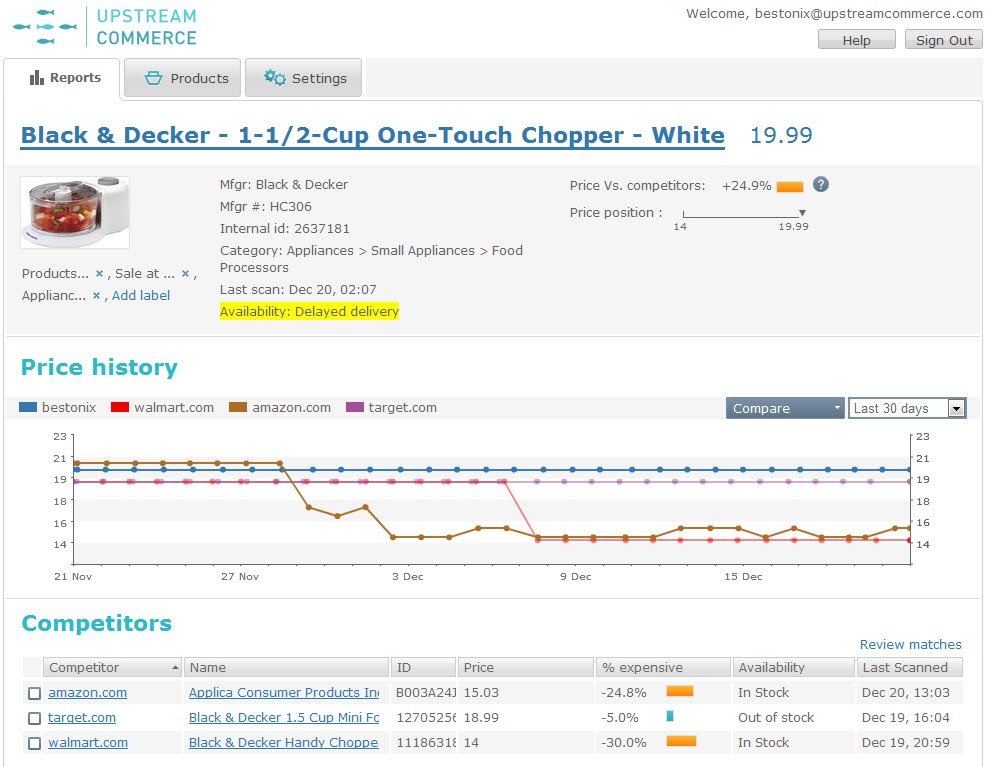Image resolution: width=988 pixels, height=767 pixels.
Task: Open the Last 30 days dropdown arrow
Action: click(956, 408)
